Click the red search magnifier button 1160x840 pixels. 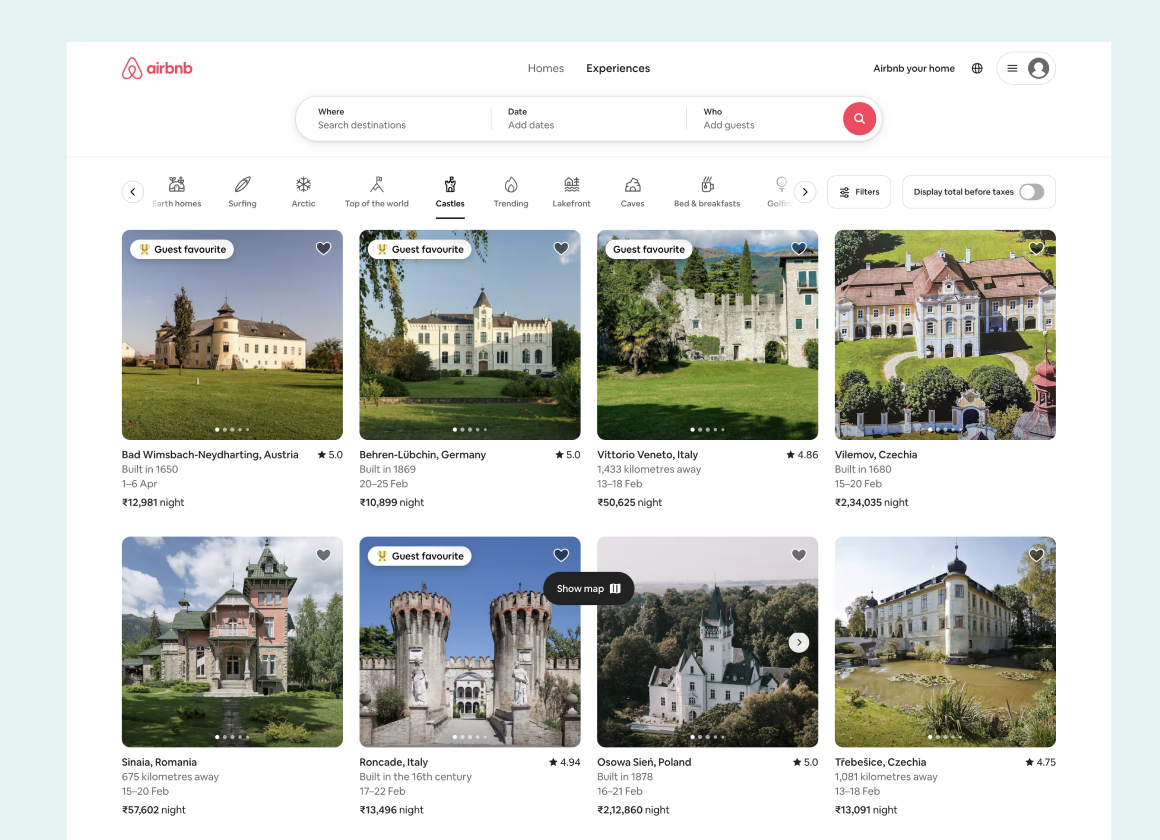859,119
